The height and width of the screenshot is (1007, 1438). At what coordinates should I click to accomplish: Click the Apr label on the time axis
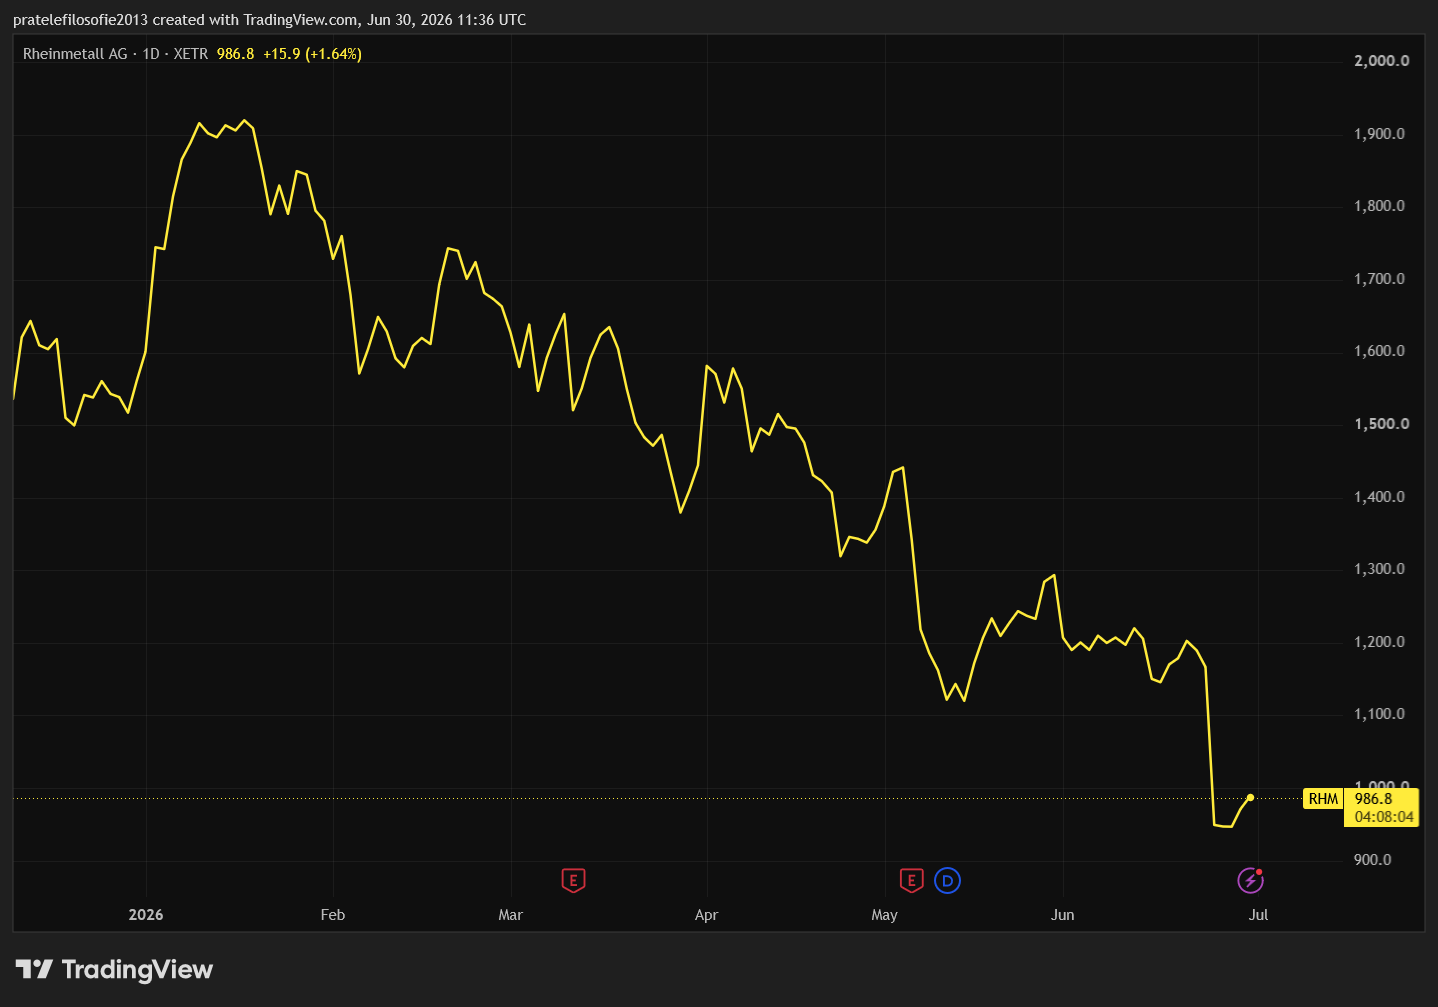[x=707, y=915]
